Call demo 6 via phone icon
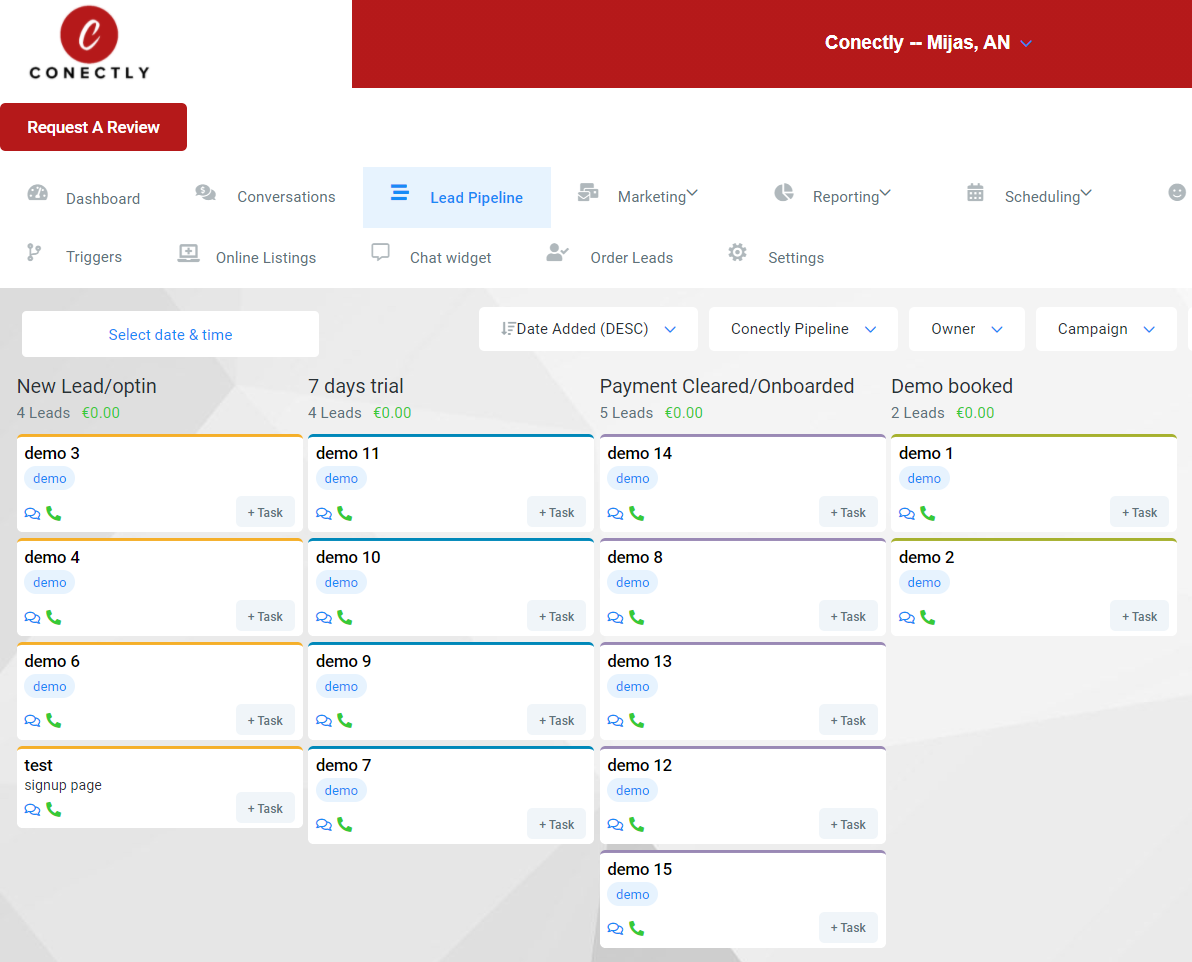 53,720
